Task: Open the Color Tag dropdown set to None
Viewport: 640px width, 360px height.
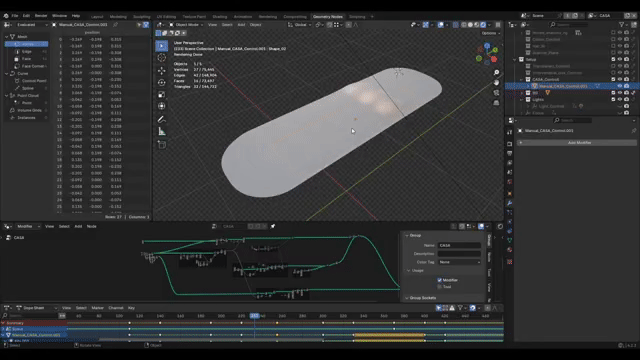Action: 459,262
